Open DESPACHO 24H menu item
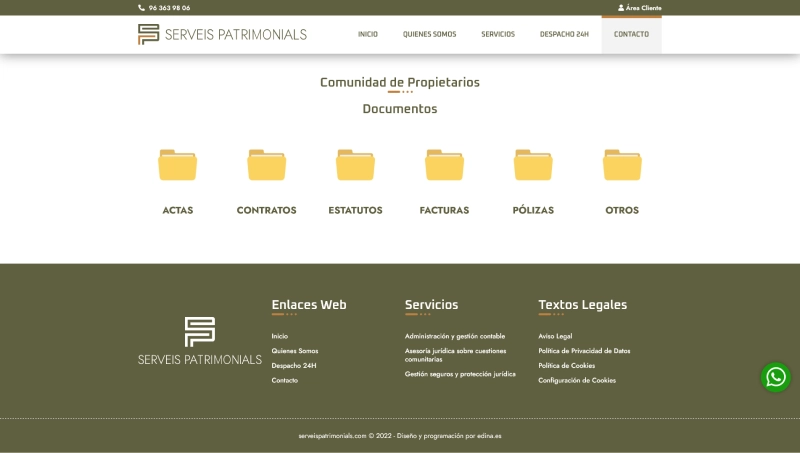Screen dimensions: 800x453 [564, 34]
